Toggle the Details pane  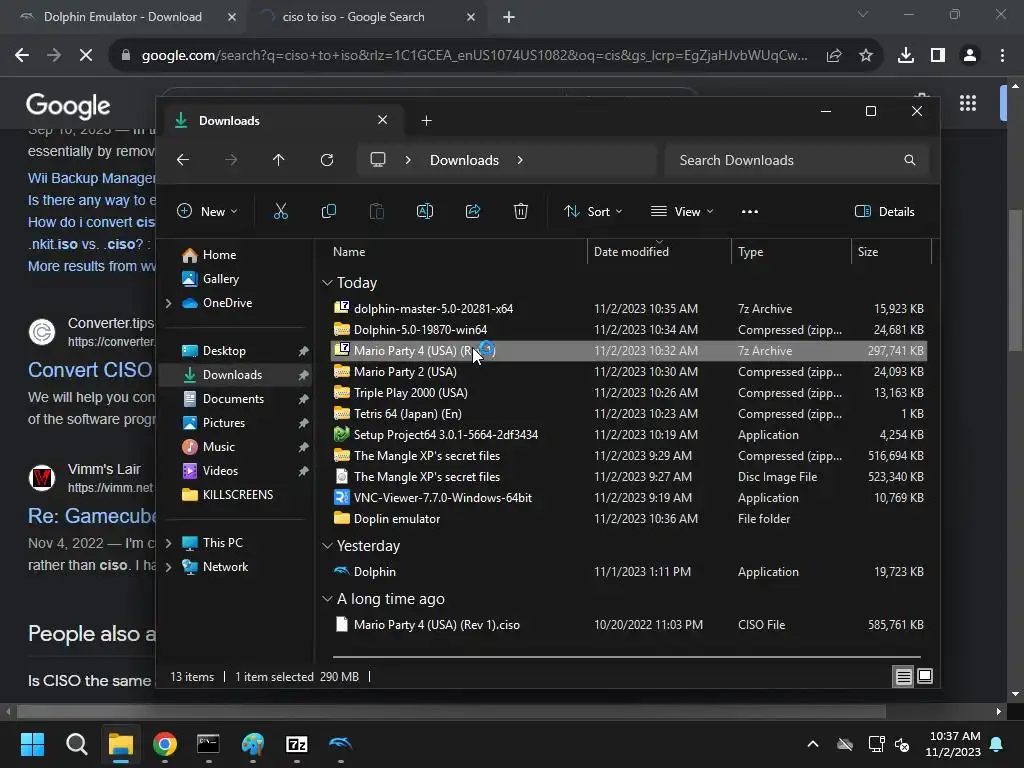click(x=884, y=212)
